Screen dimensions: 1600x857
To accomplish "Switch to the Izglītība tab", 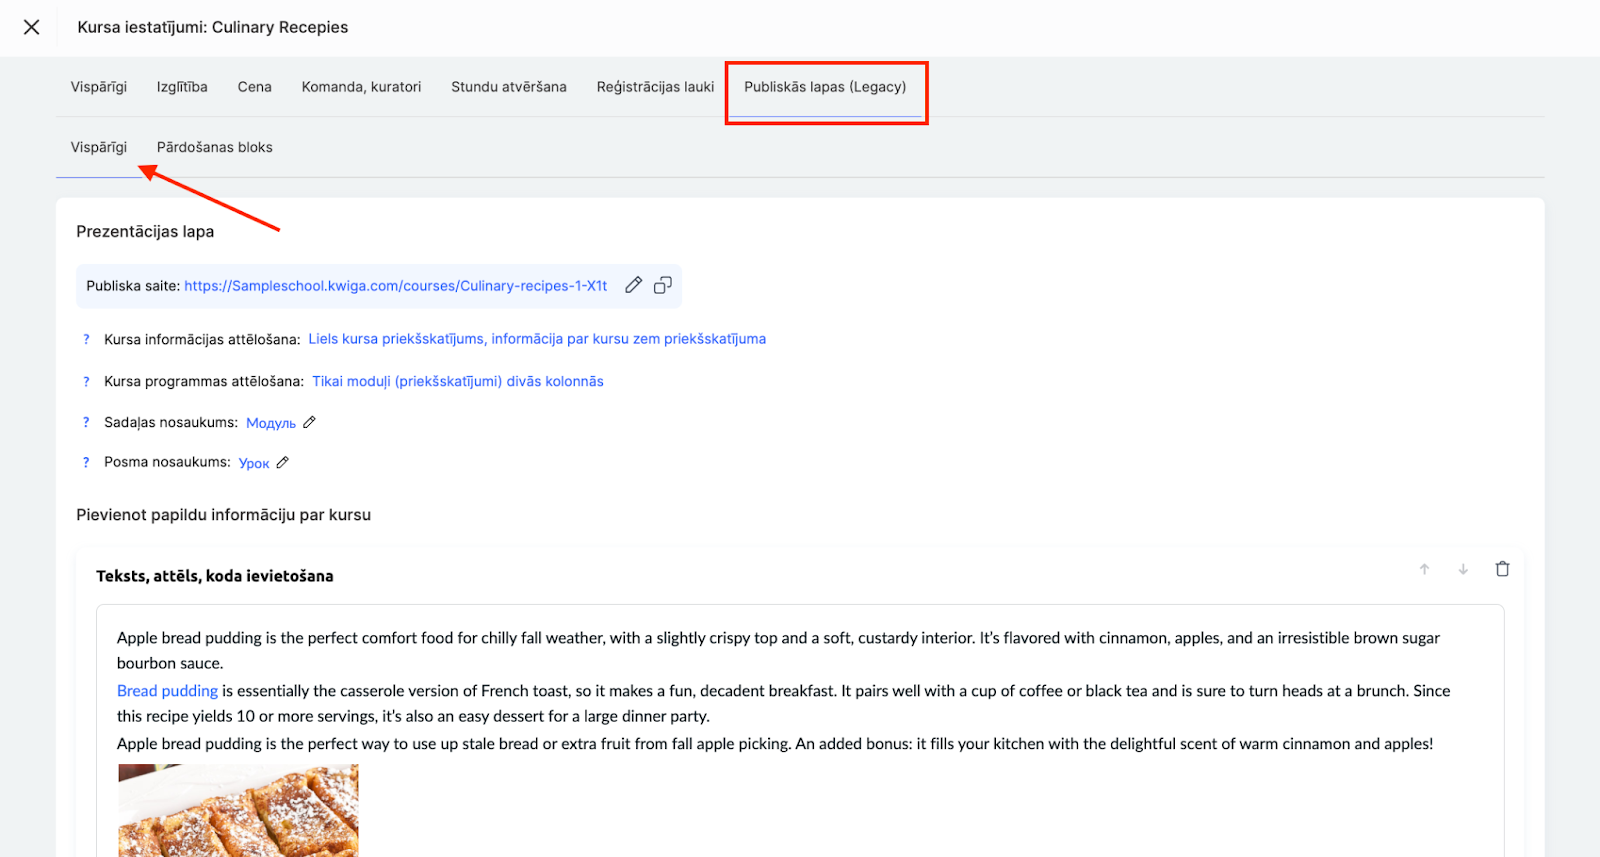I will click(182, 87).
